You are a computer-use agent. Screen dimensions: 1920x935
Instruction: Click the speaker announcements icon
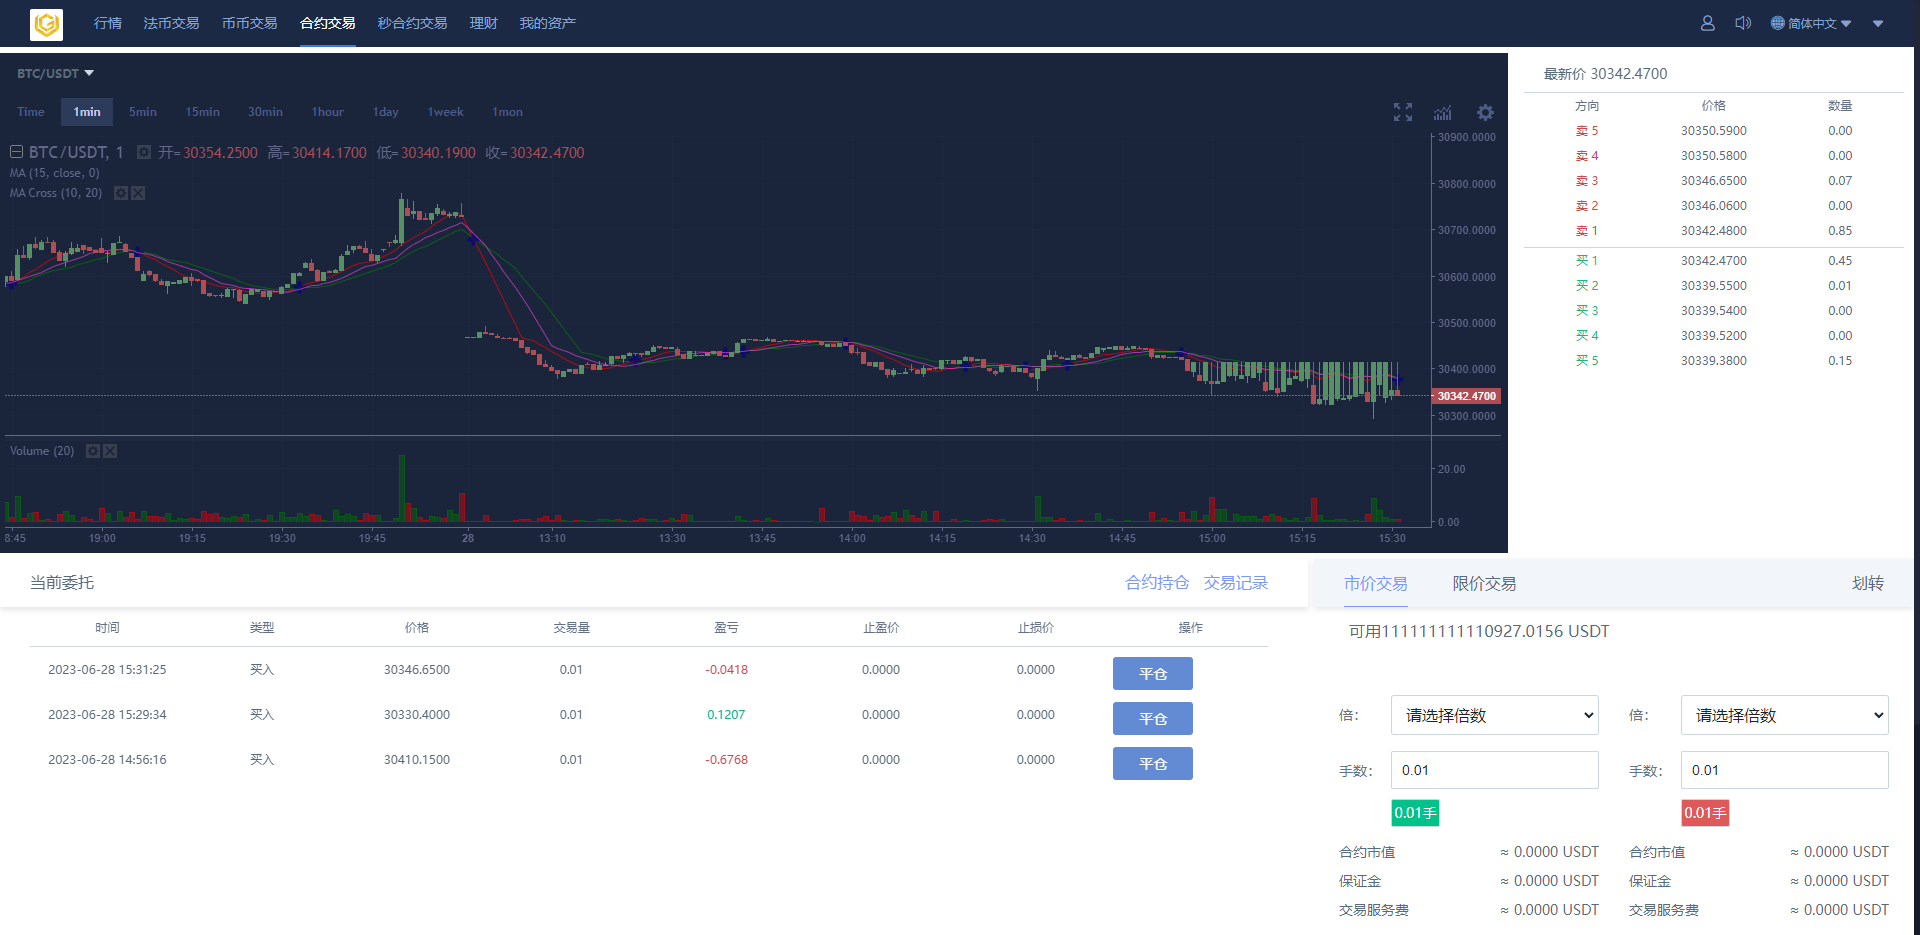pos(1742,23)
